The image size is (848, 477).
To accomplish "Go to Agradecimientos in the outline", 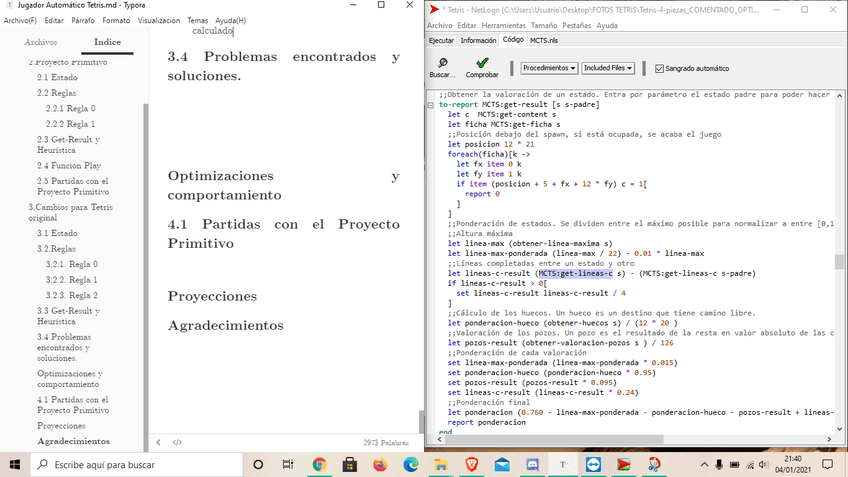I will click(73, 441).
